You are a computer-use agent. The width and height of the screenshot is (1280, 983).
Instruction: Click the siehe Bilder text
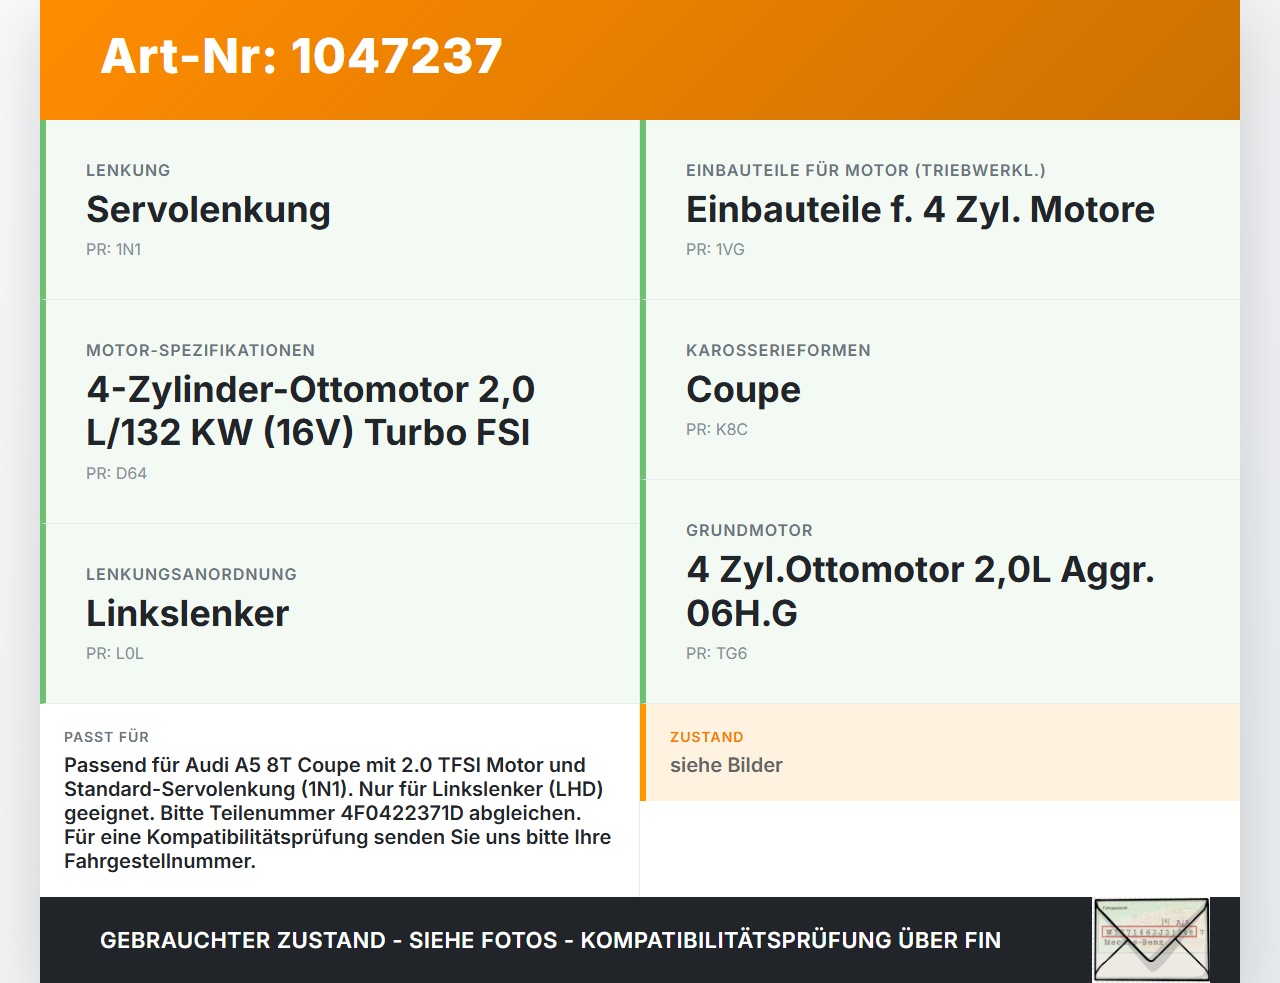pos(726,765)
